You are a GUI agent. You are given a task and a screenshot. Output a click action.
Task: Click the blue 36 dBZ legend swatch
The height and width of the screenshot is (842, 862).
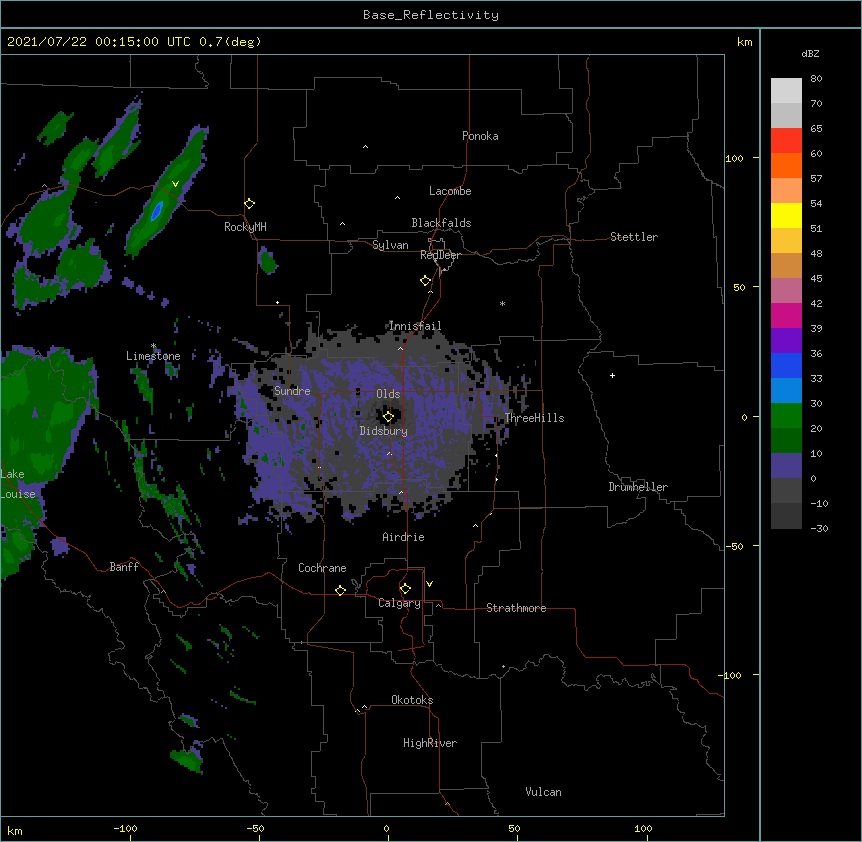pos(786,365)
